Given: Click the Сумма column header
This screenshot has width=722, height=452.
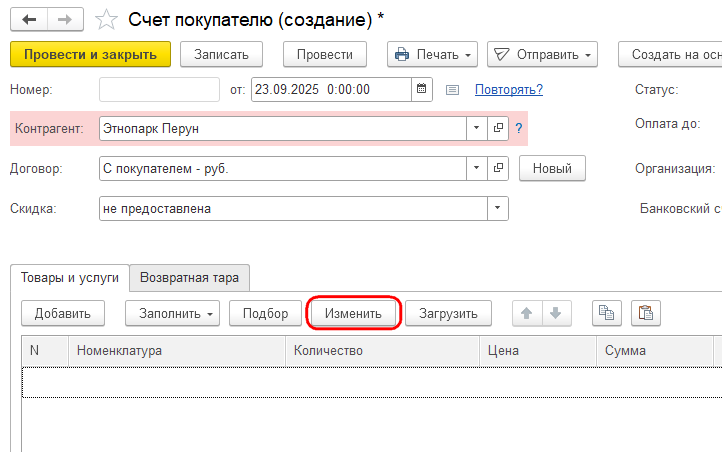Looking at the screenshot, I should [655, 351].
